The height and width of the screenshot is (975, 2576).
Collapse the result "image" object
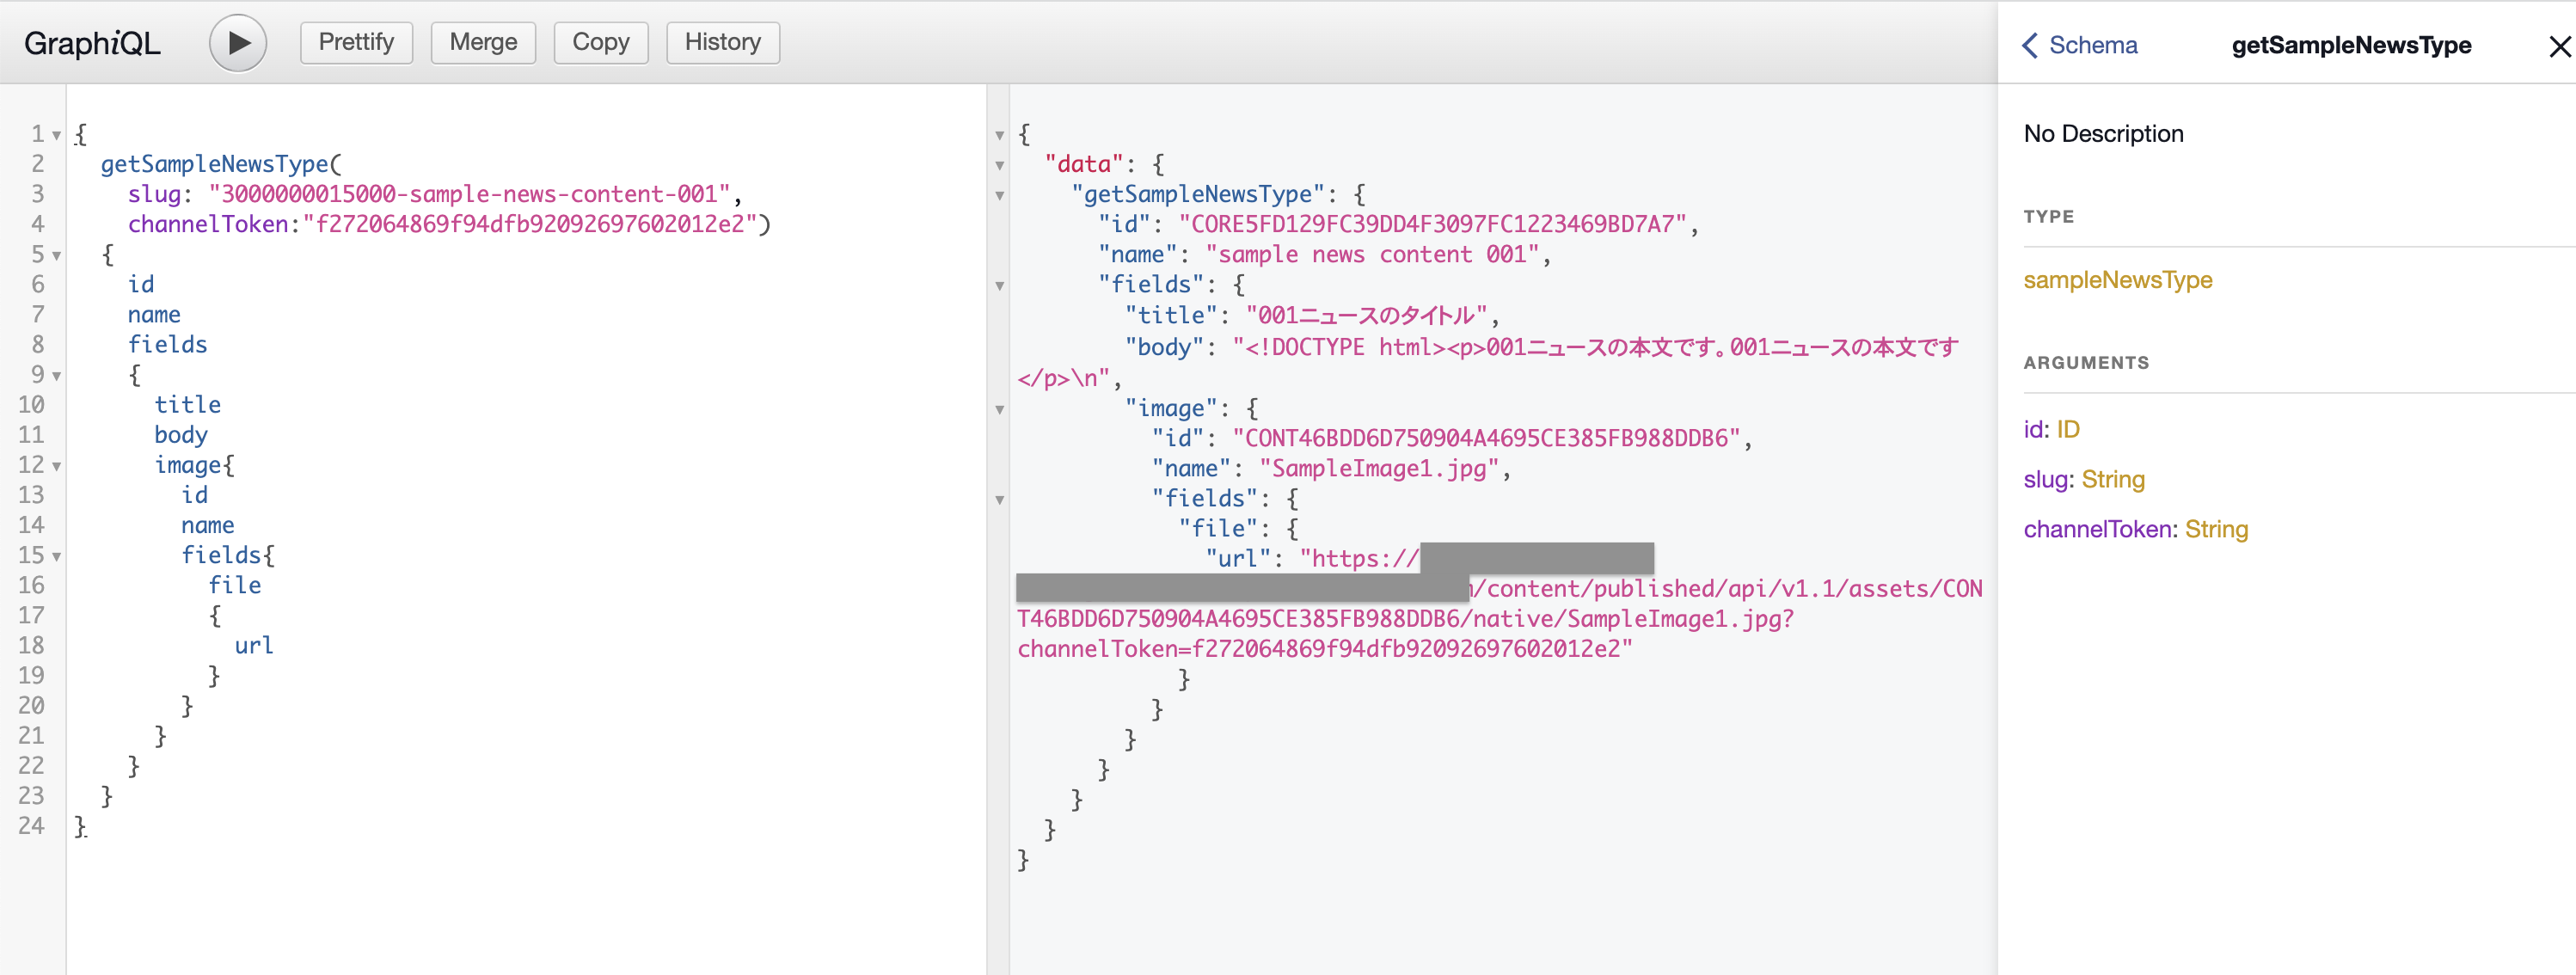pos(999,409)
